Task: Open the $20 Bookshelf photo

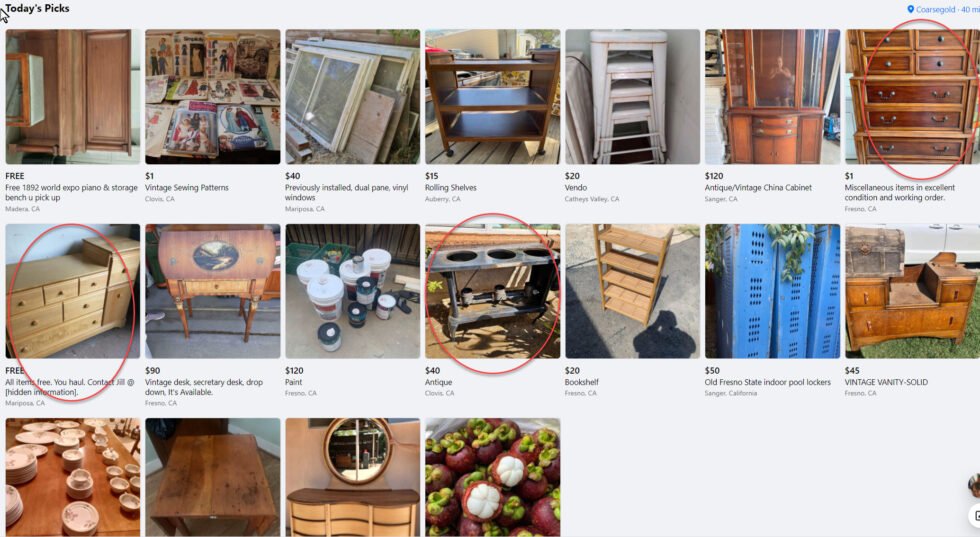Action: [632, 291]
